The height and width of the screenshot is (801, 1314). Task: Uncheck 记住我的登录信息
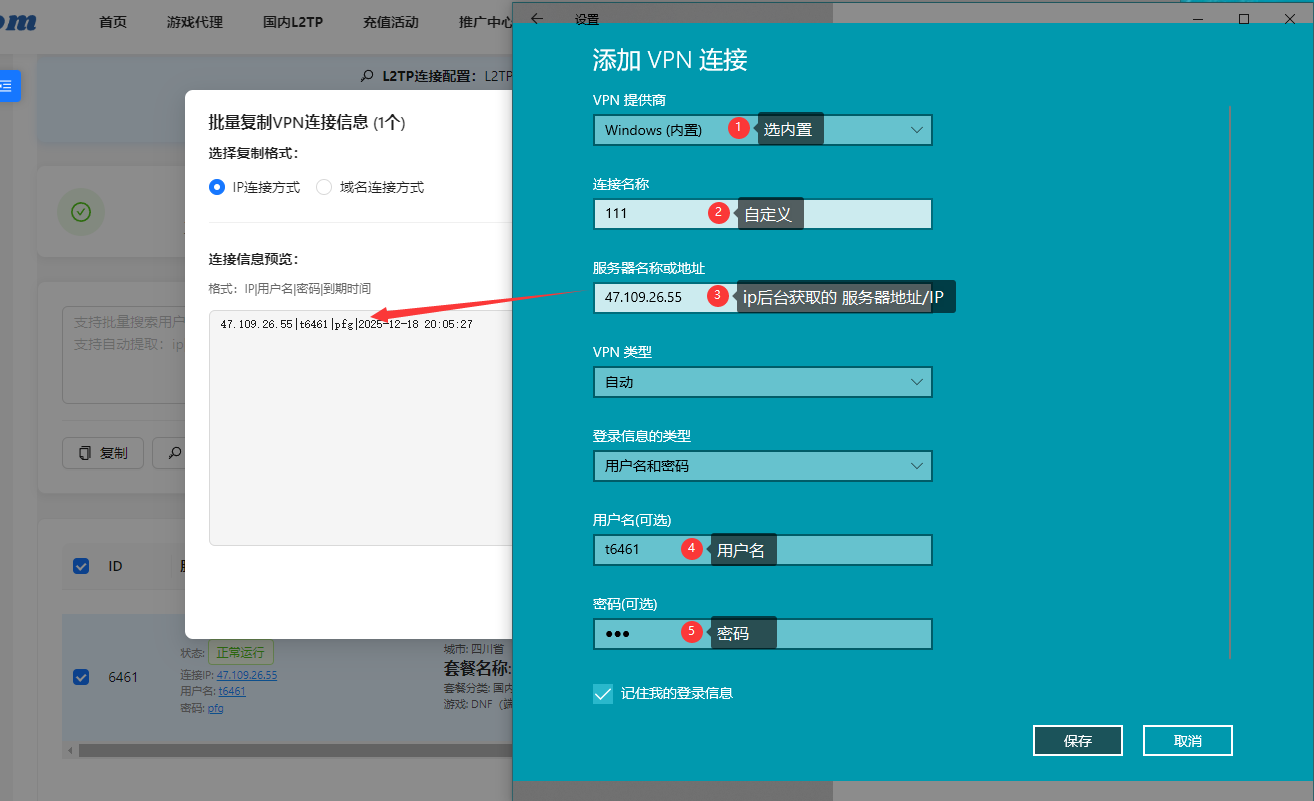pos(602,692)
